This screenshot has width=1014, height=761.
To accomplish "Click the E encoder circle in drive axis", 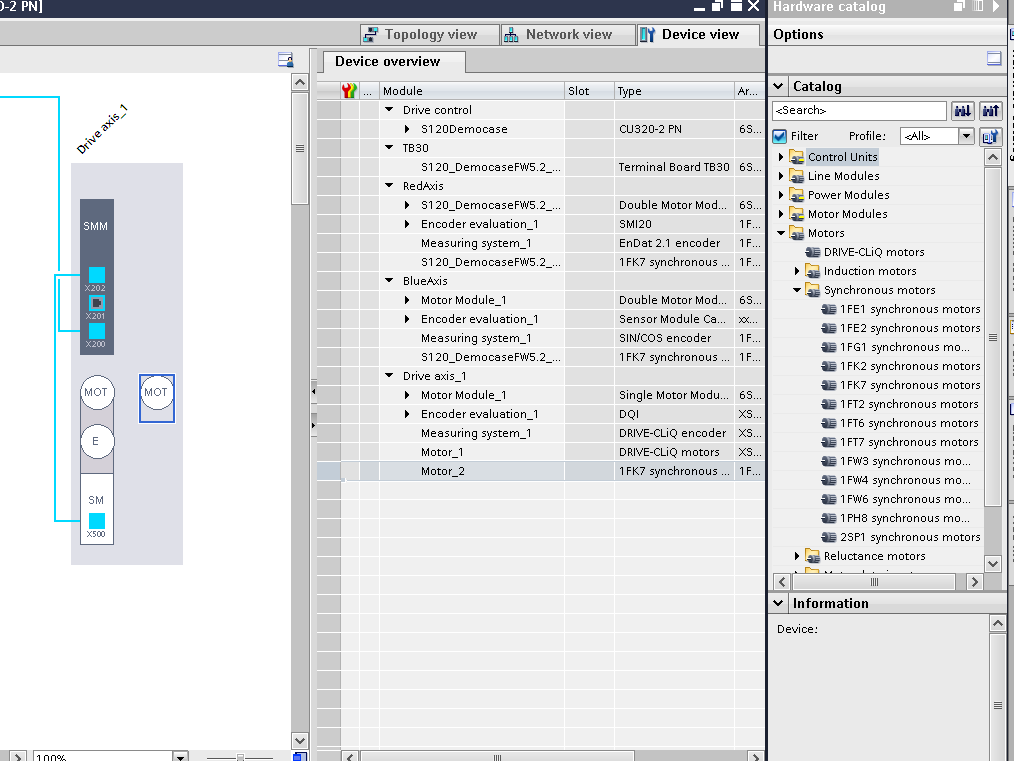I will coord(96,441).
